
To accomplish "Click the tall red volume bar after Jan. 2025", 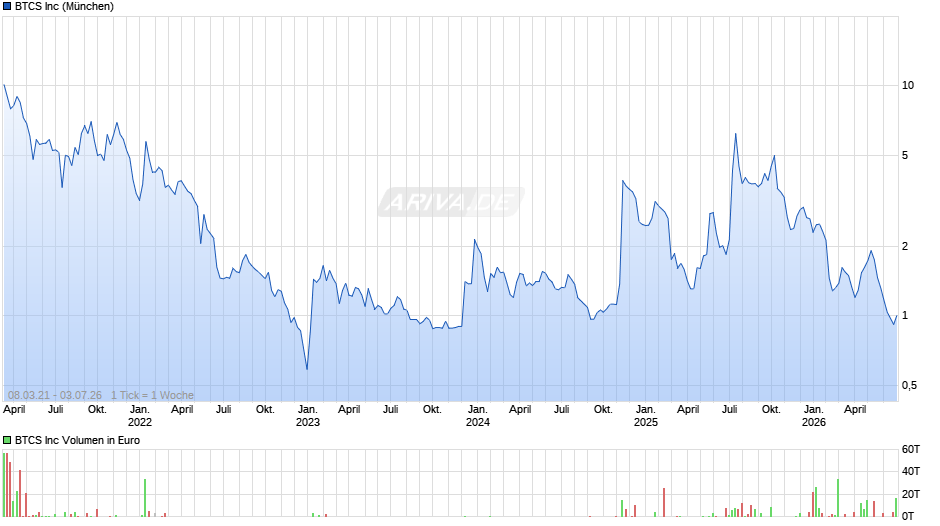I will (664, 503).
